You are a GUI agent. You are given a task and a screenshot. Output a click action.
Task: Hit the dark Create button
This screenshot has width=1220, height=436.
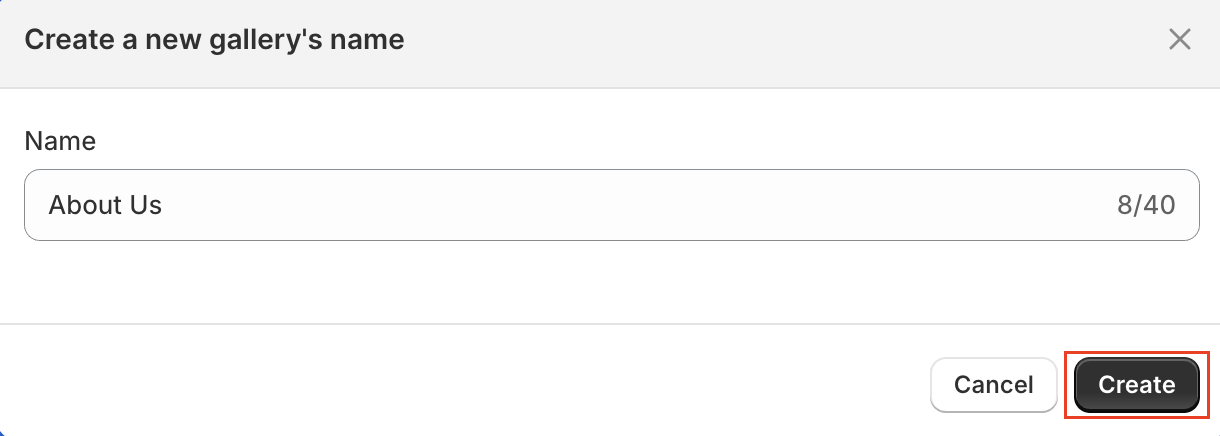click(x=1136, y=385)
